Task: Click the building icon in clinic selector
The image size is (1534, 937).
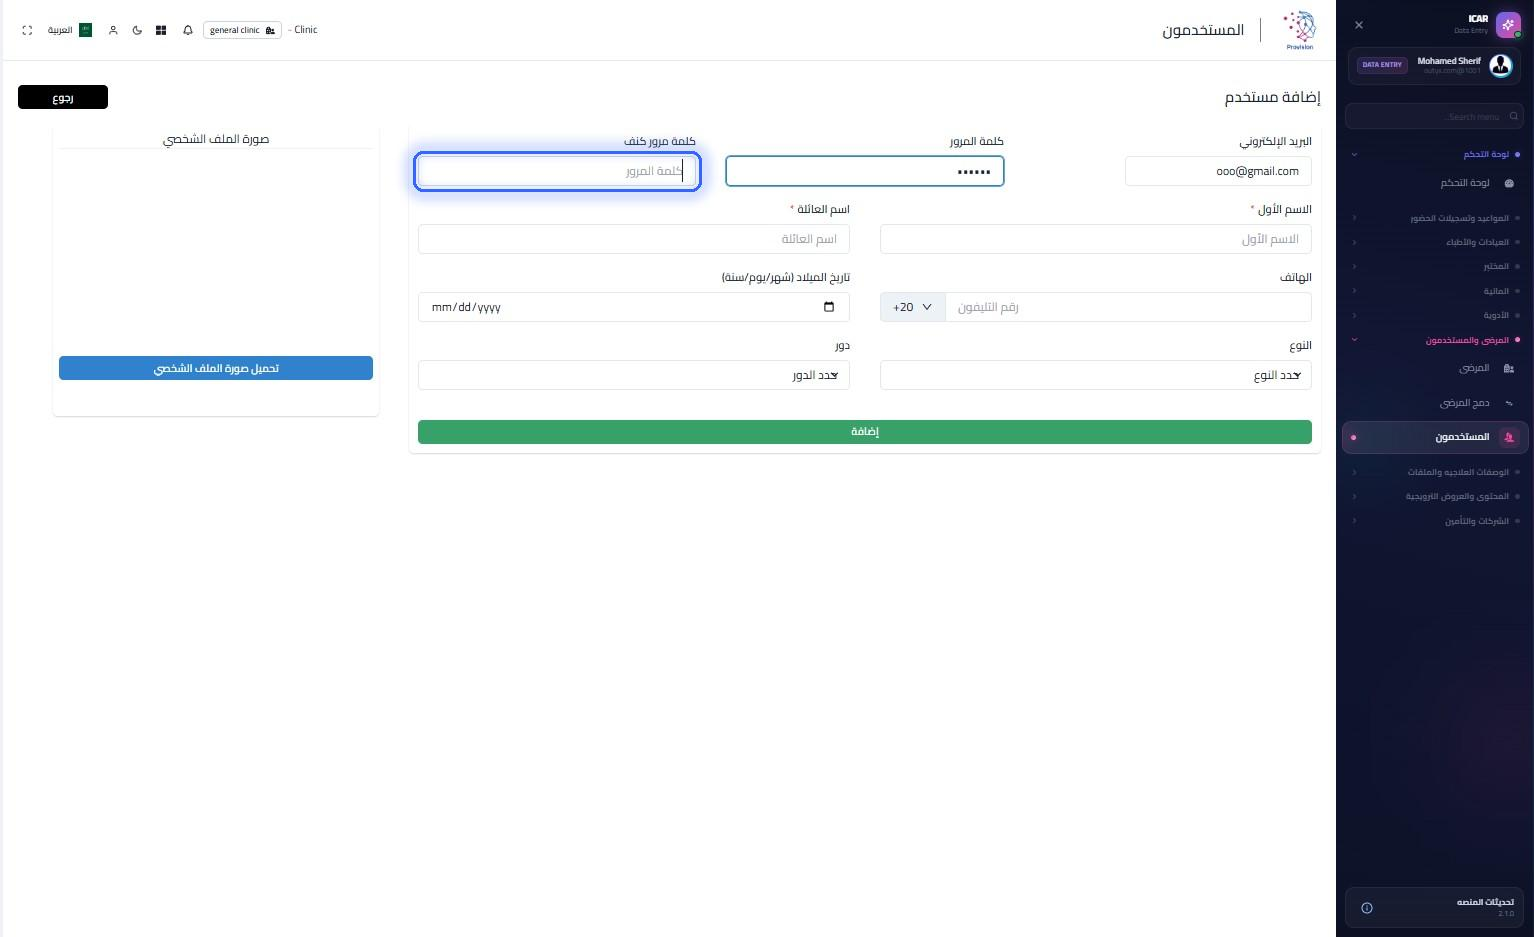Action: coord(270,30)
